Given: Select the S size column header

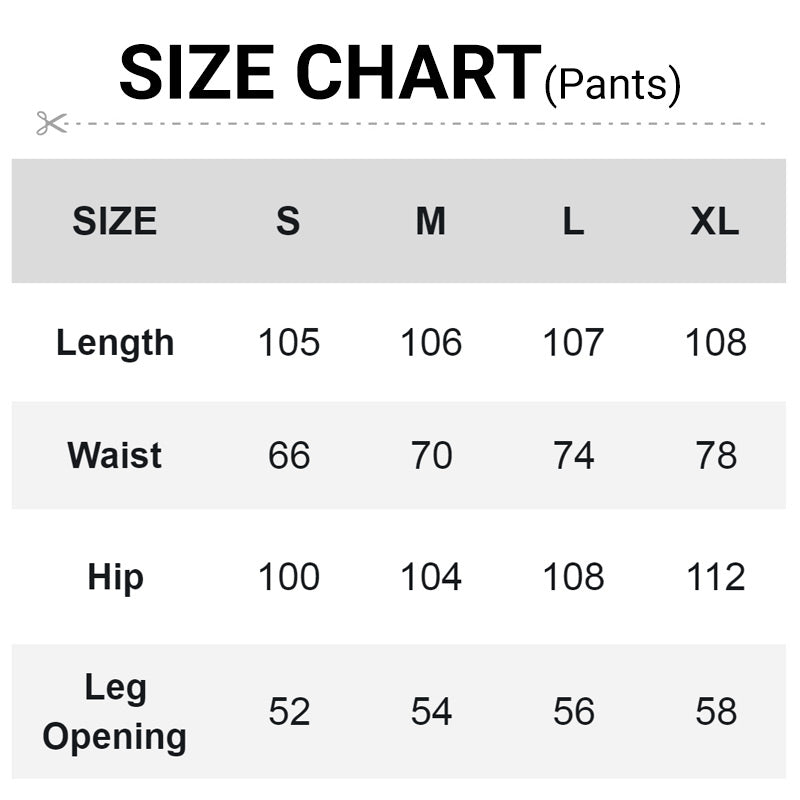Looking at the screenshot, I should (288, 221).
